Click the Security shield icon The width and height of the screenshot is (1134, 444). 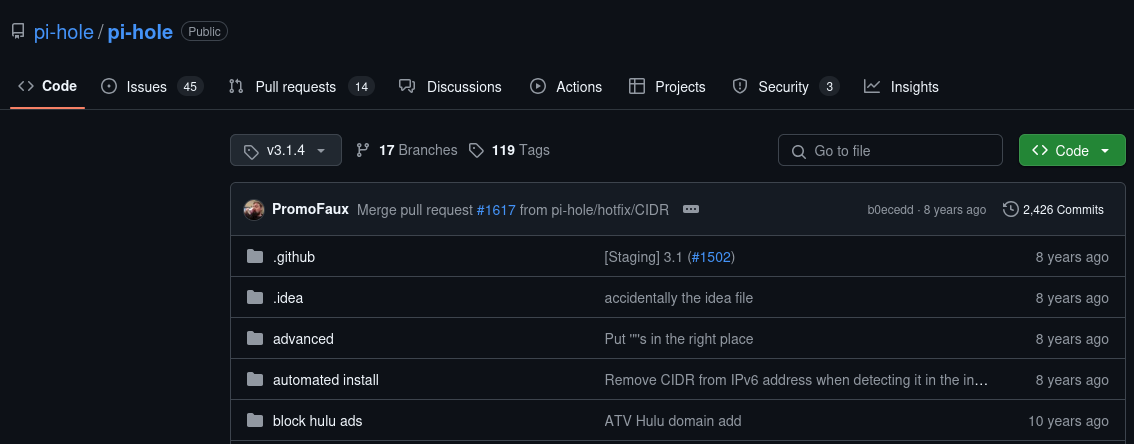pos(740,87)
